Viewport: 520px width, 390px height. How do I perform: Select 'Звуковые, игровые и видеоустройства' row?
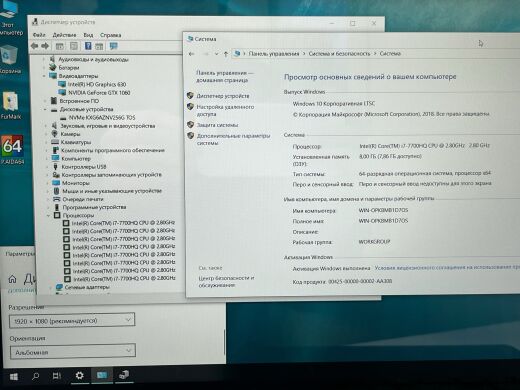tap(108, 126)
